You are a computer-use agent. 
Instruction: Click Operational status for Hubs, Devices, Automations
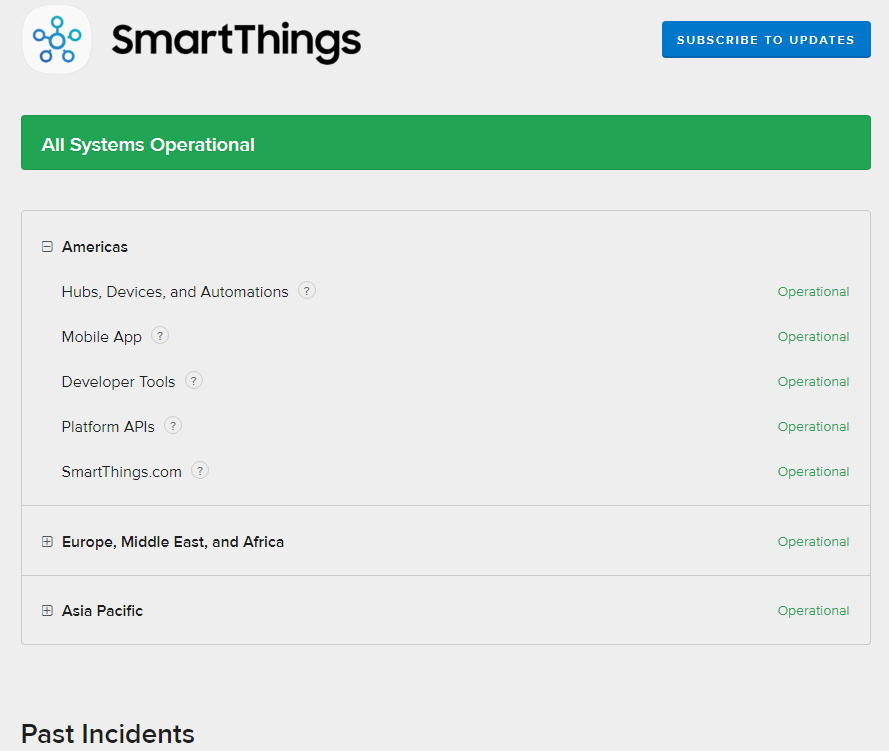[x=813, y=292]
